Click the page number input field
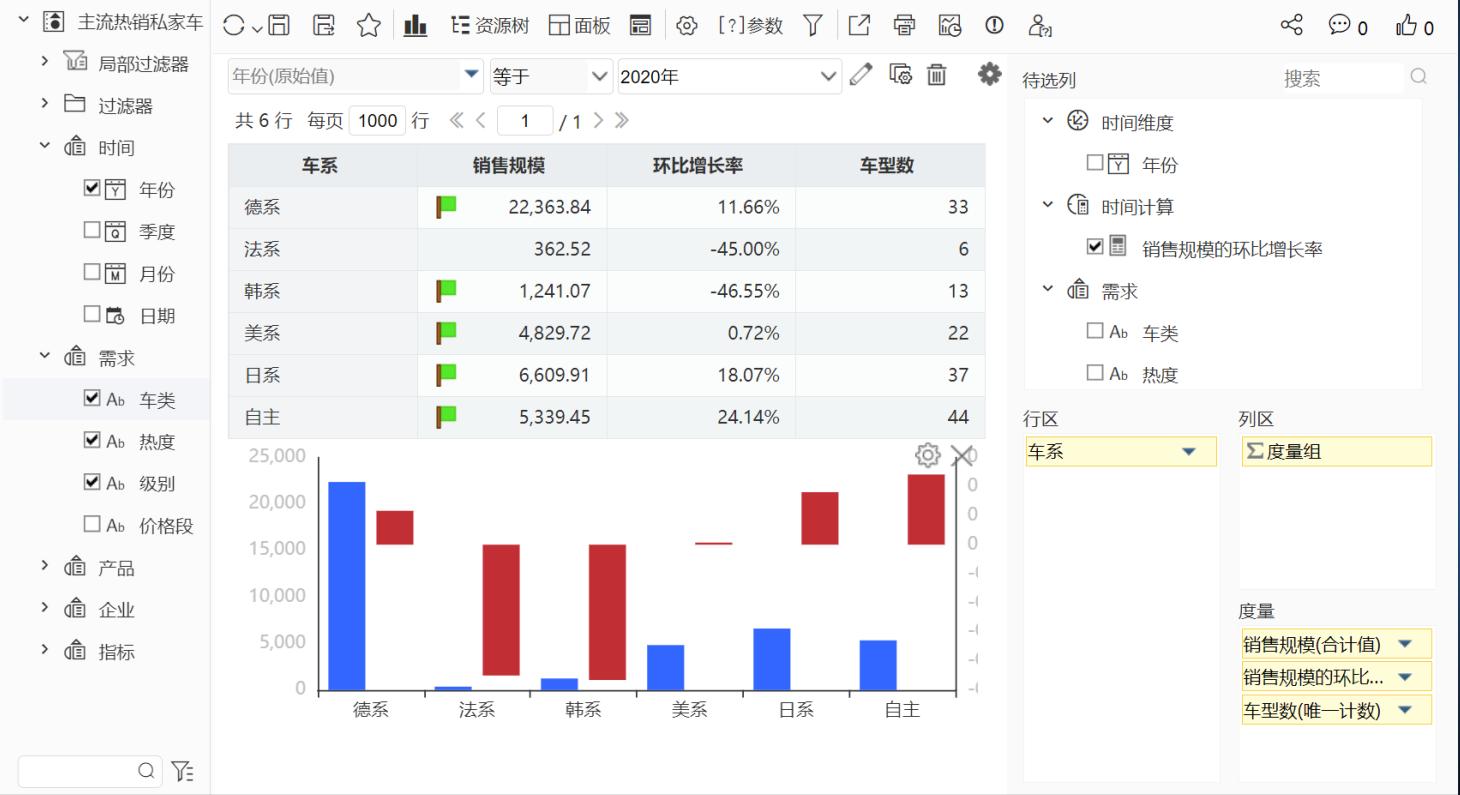Screen dimensions: 1460x795 [525, 121]
